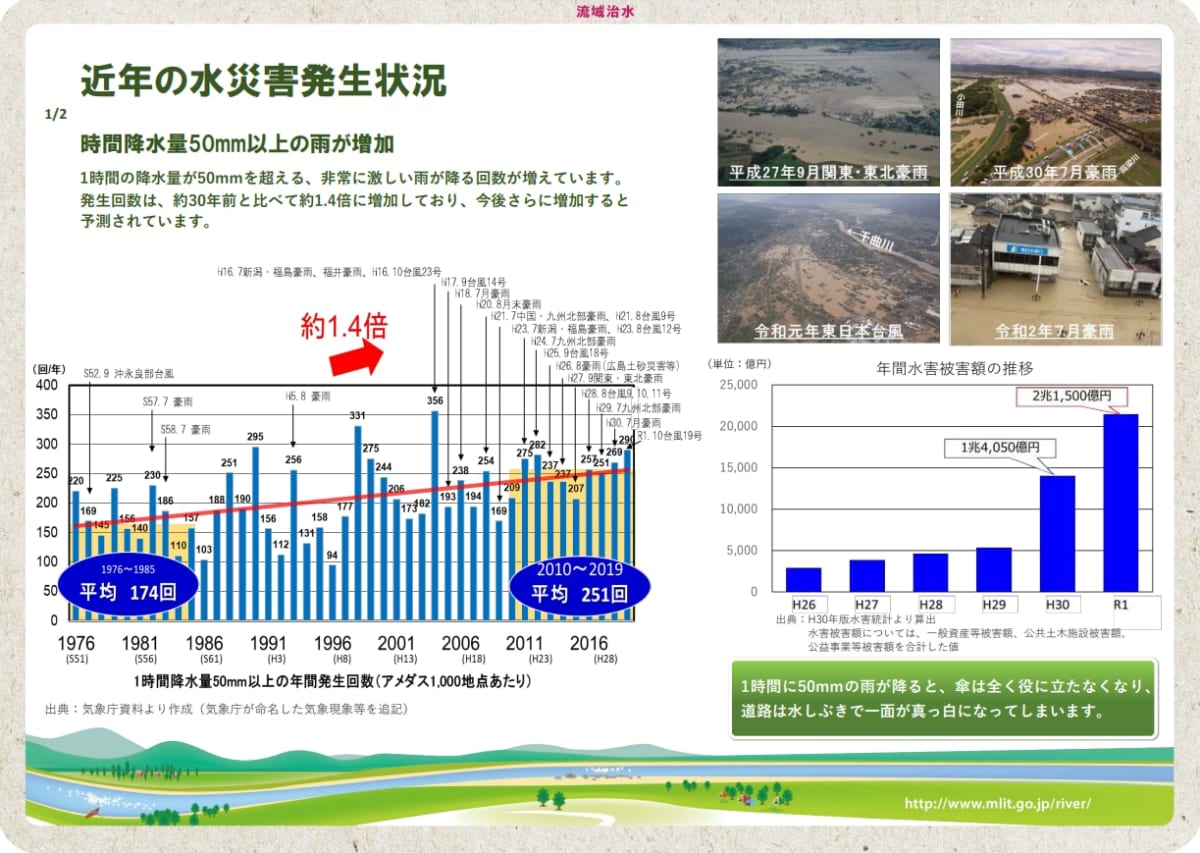Select the 令和元年東日本台風 photo

pos(828,268)
